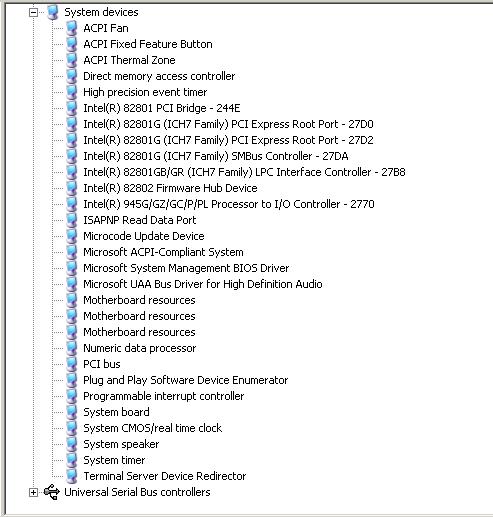The image size is (493, 517).
Task: Expand Universal Serial Bus controllers node
Action: pos(33,492)
